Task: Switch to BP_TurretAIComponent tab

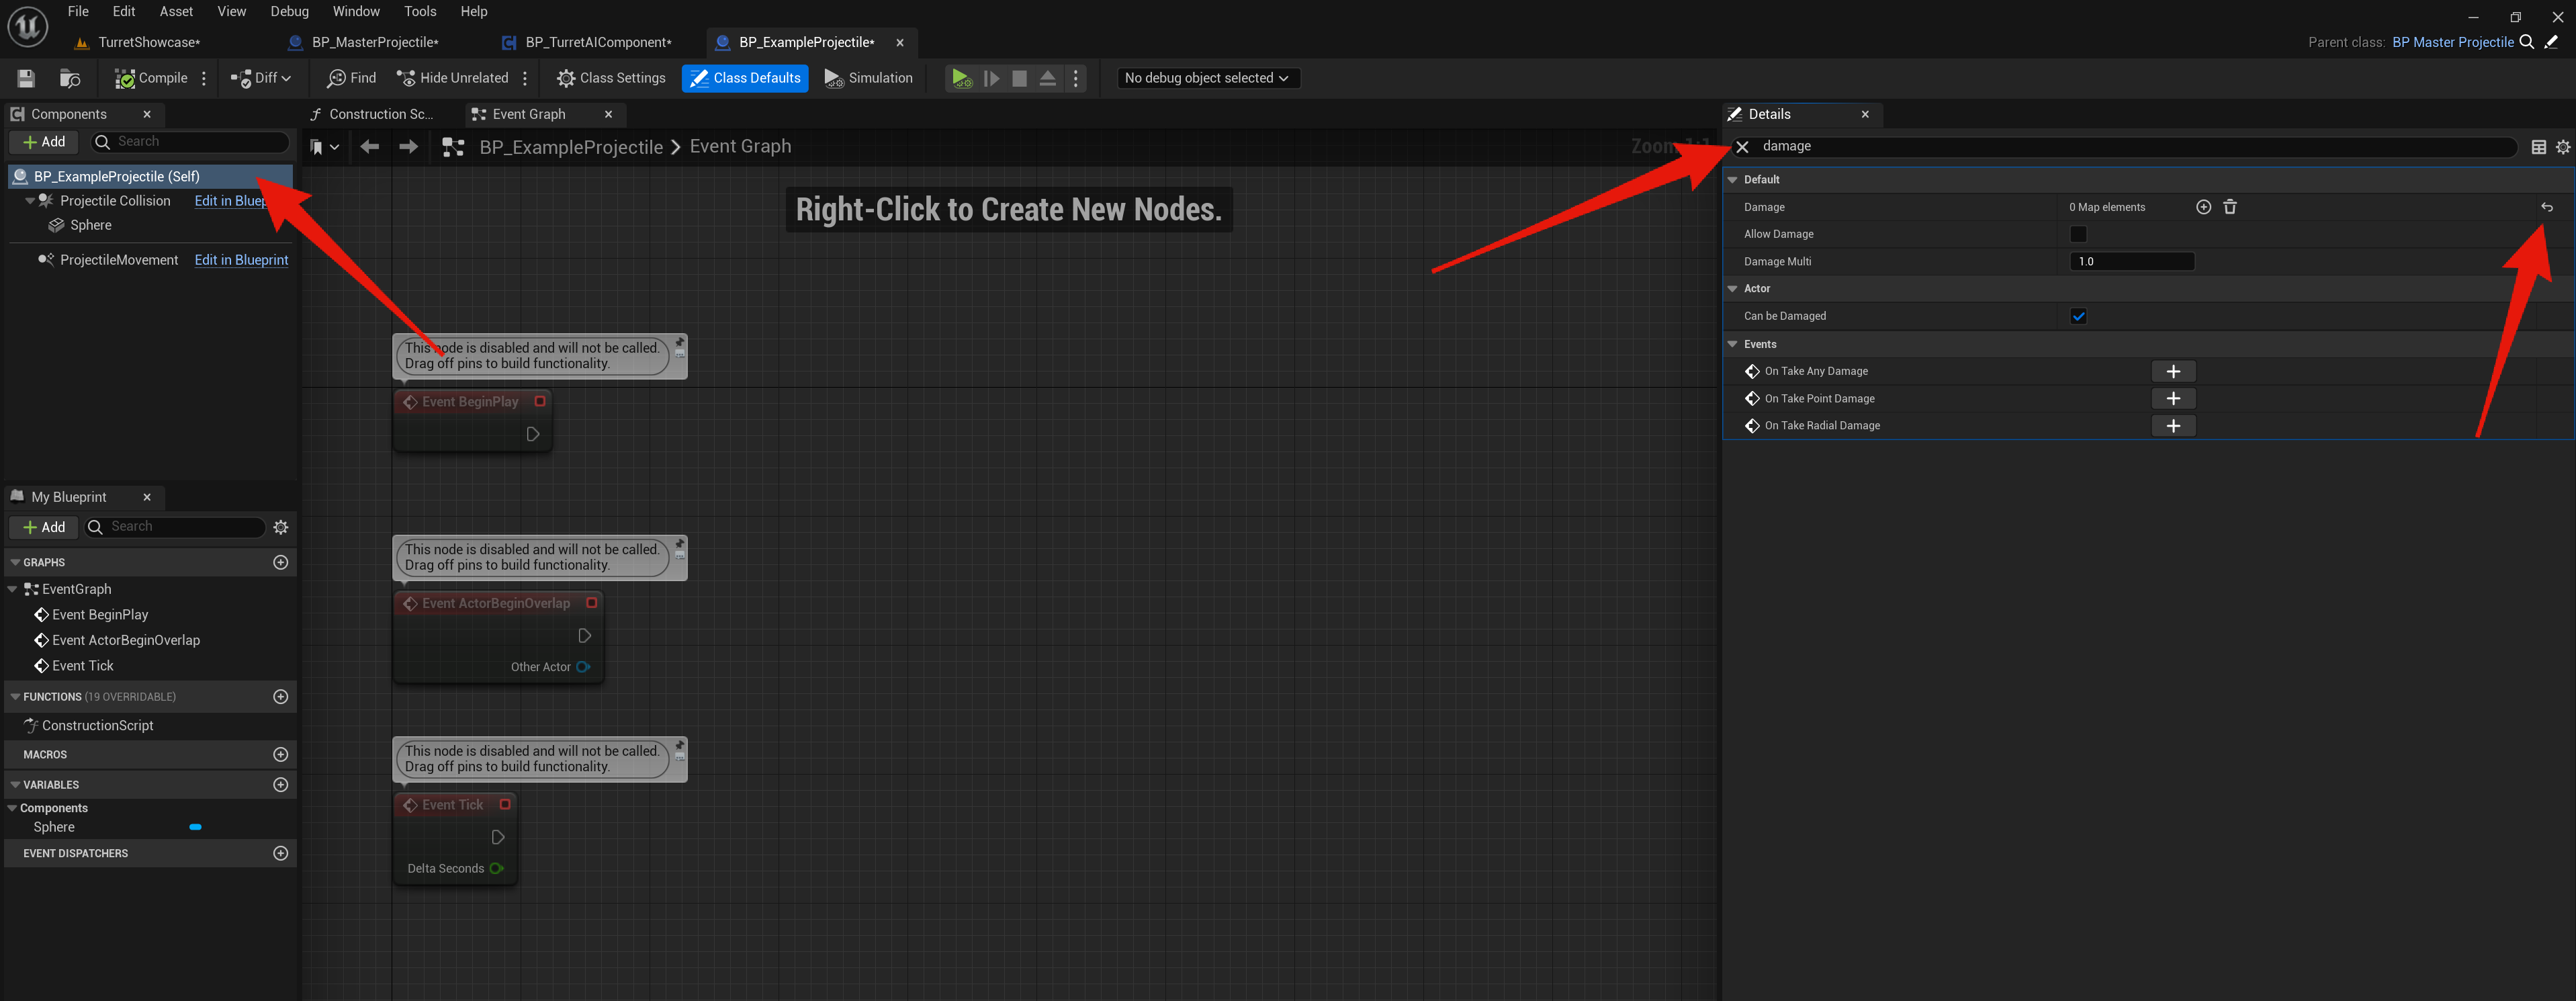Action: pos(598,42)
